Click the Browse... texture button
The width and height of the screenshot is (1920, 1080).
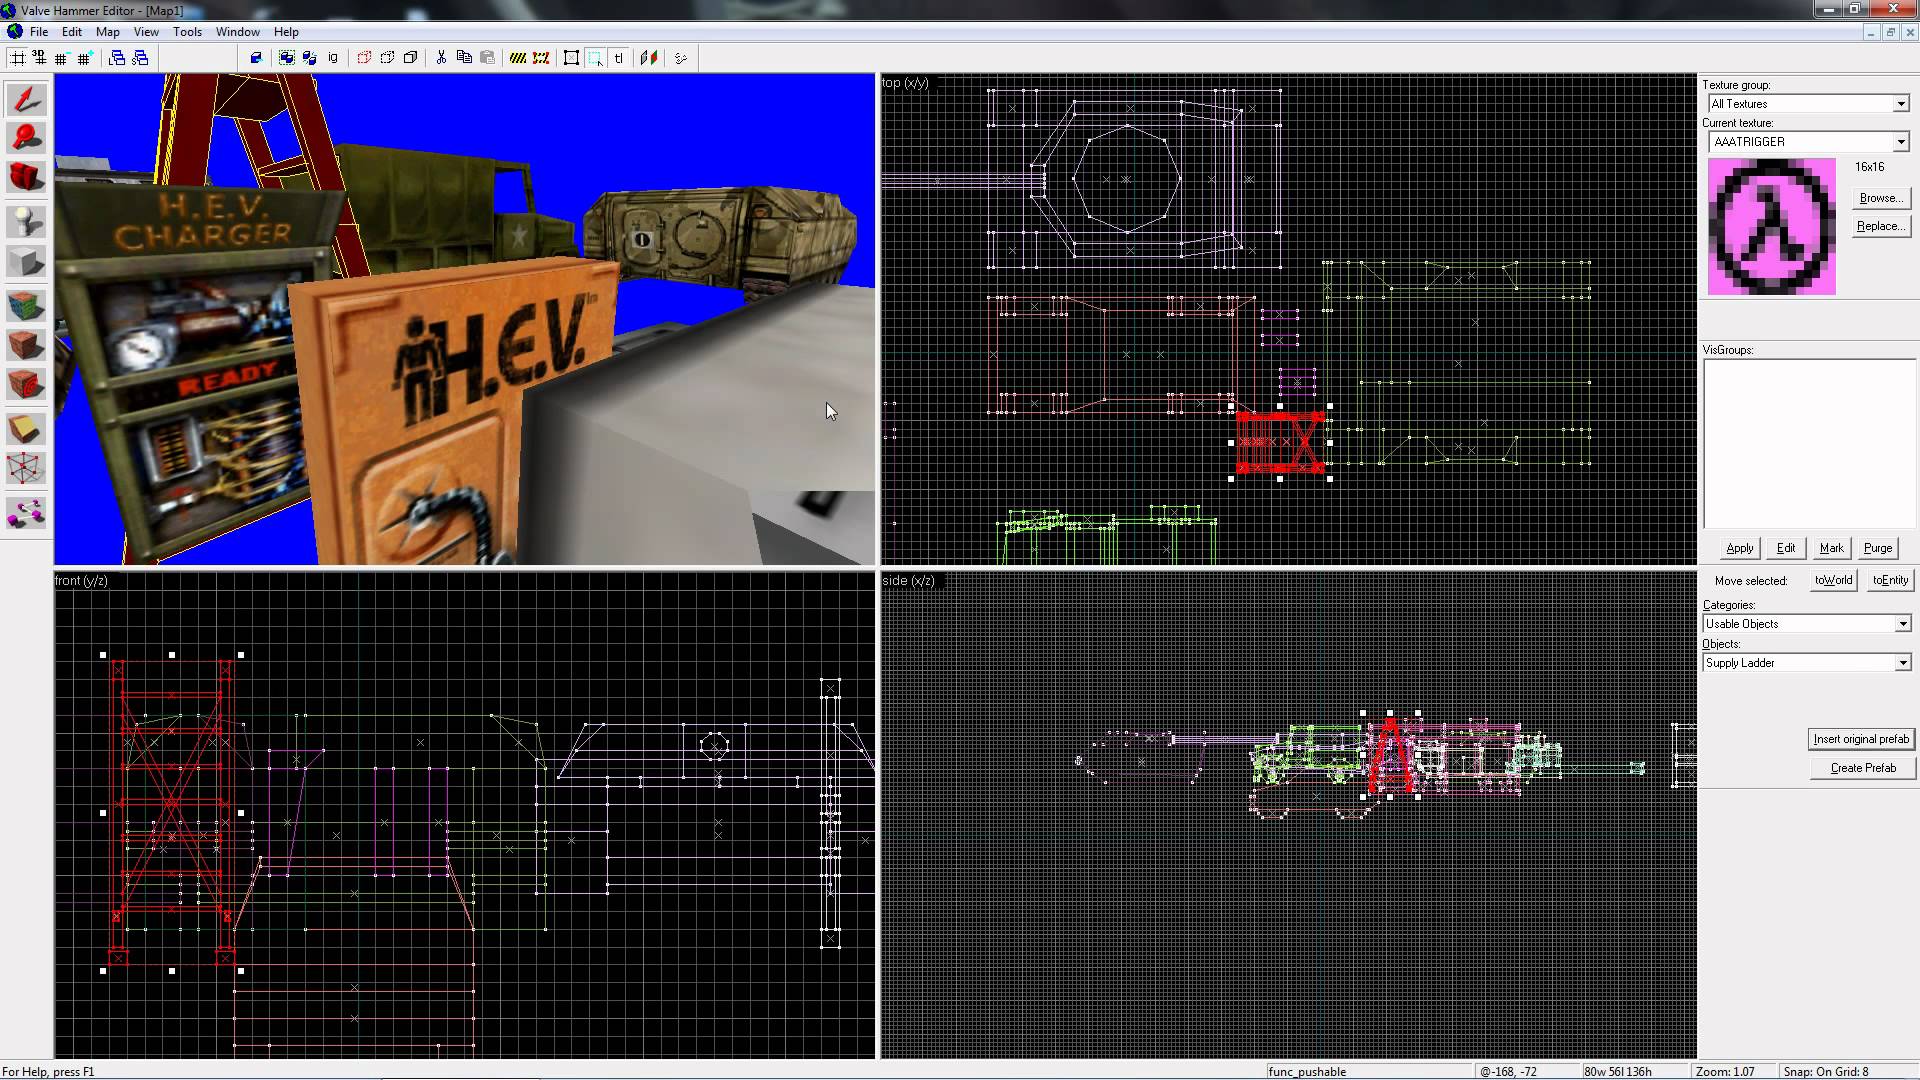coord(1880,198)
